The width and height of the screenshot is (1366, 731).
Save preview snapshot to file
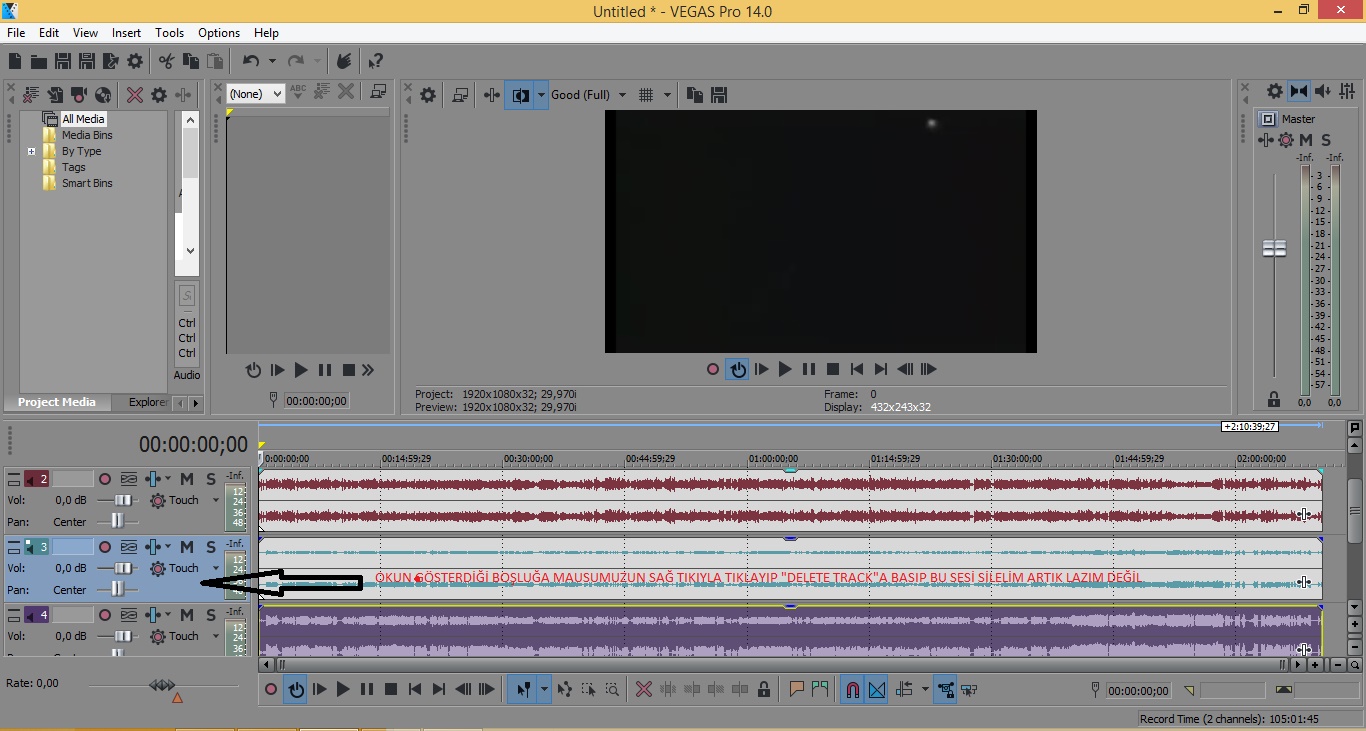pos(718,95)
